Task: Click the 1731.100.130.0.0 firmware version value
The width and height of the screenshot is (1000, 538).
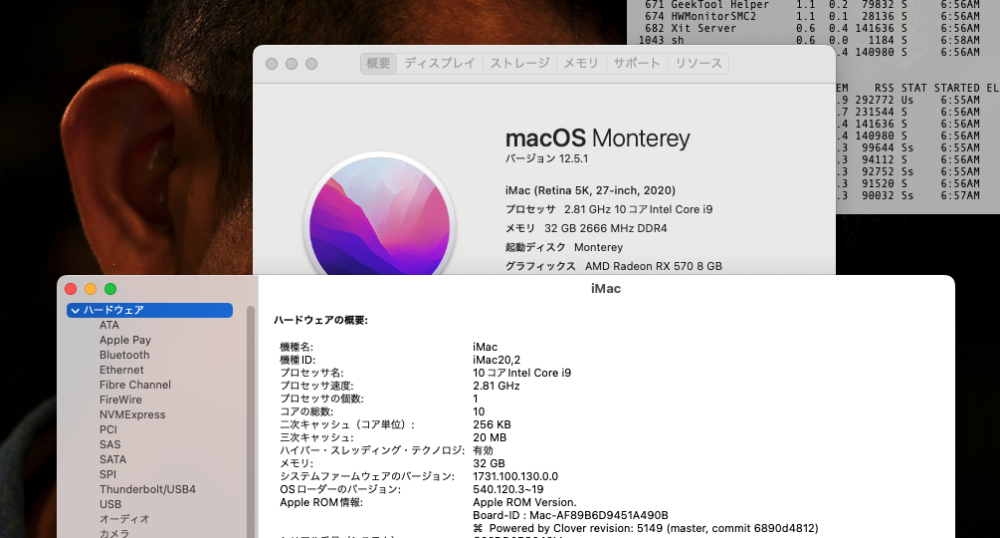Action: pos(515,476)
